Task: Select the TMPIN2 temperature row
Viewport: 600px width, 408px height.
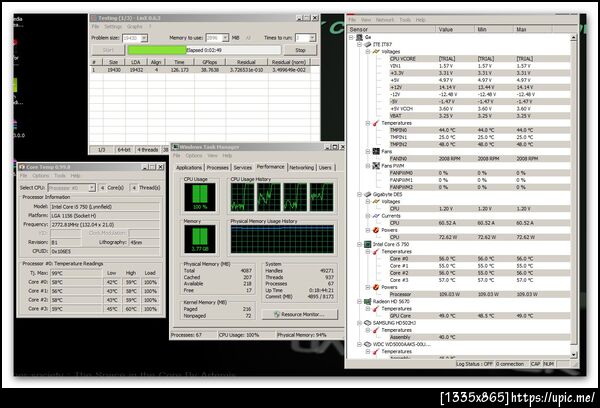Action: point(479,144)
